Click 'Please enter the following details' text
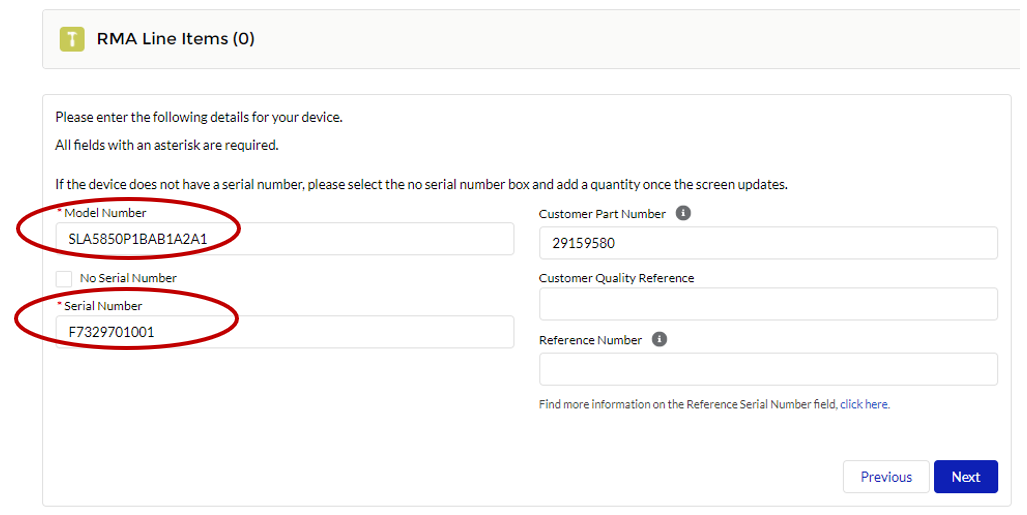The image size is (1027, 515). (x=199, y=117)
